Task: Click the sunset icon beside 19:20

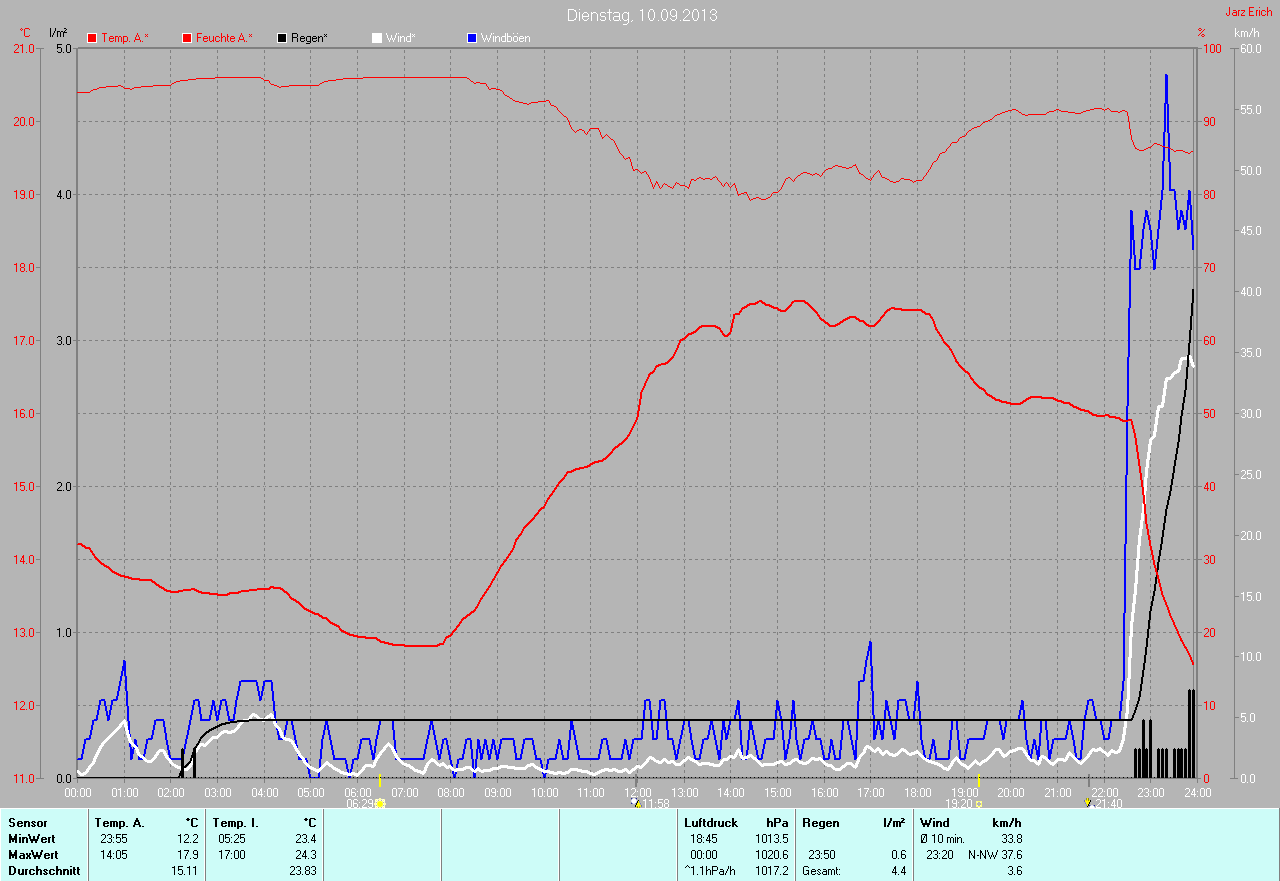Action: coord(978,803)
